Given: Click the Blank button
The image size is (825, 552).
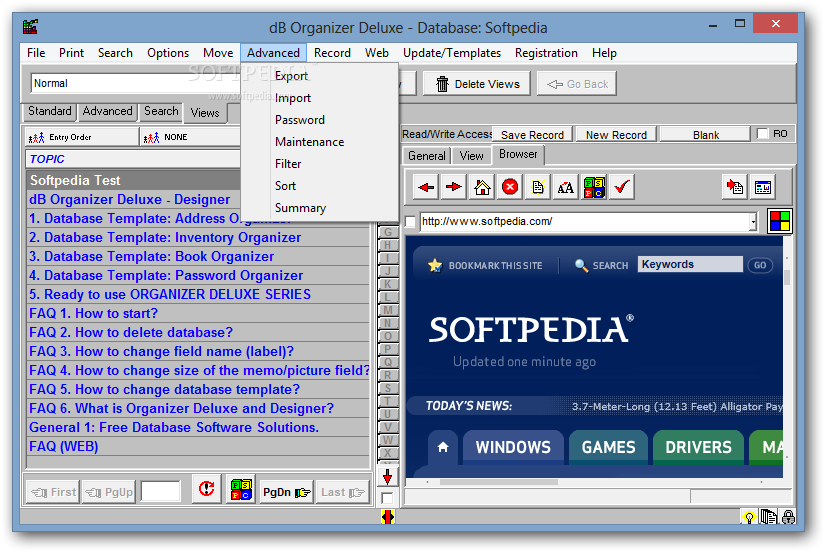Looking at the screenshot, I should 706,135.
